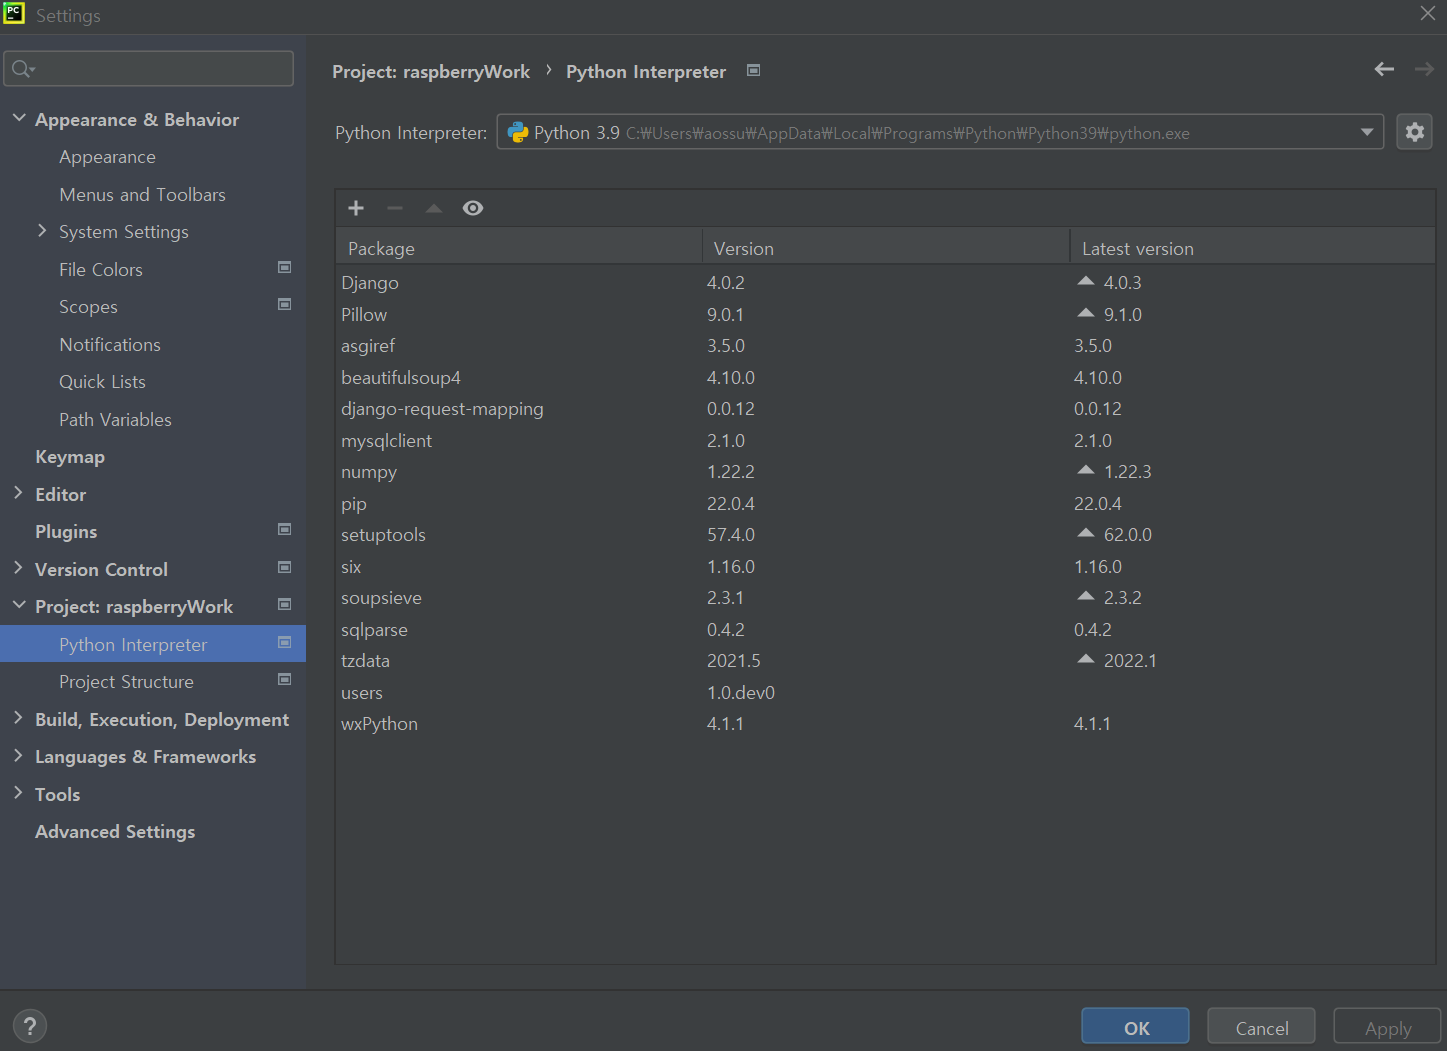Viewport: 1447px width, 1051px height.
Task: Click the Python logo in interpreter field
Action: click(518, 132)
